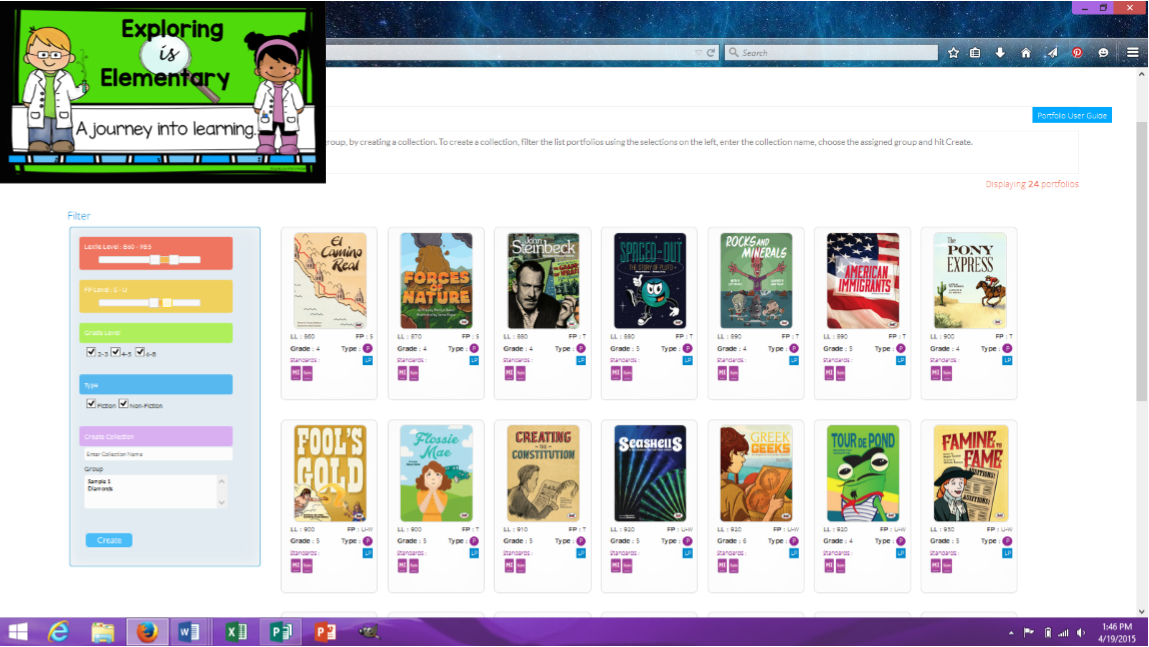Click the FP Level left slider handle
This screenshot has height=647, width=1149.
(155, 303)
